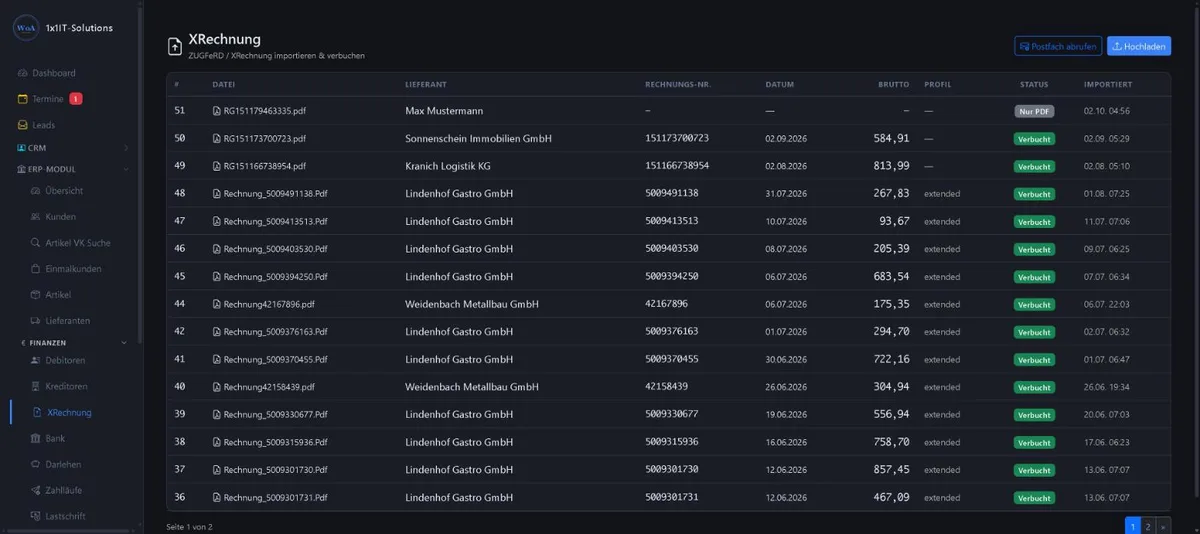Click the file icon of Rechnung42167896.pdf
The width and height of the screenshot is (1200, 534).
click(217, 304)
